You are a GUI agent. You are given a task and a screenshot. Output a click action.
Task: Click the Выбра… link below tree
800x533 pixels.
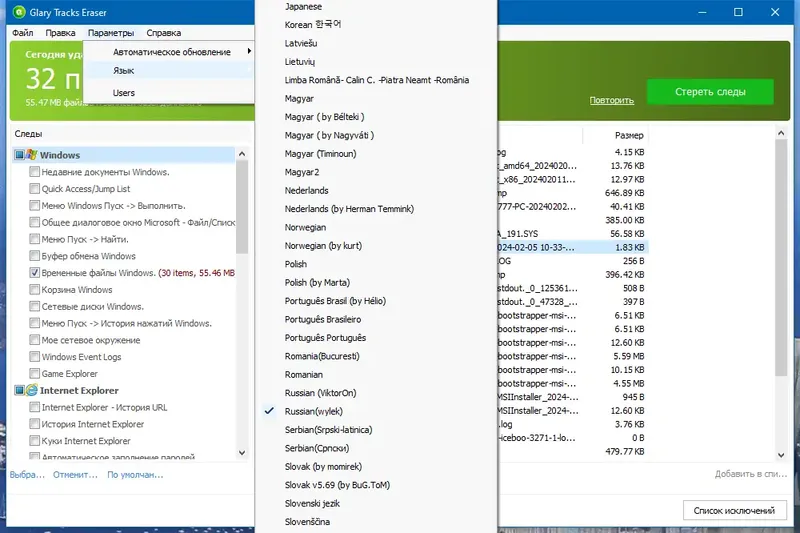point(27,474)
